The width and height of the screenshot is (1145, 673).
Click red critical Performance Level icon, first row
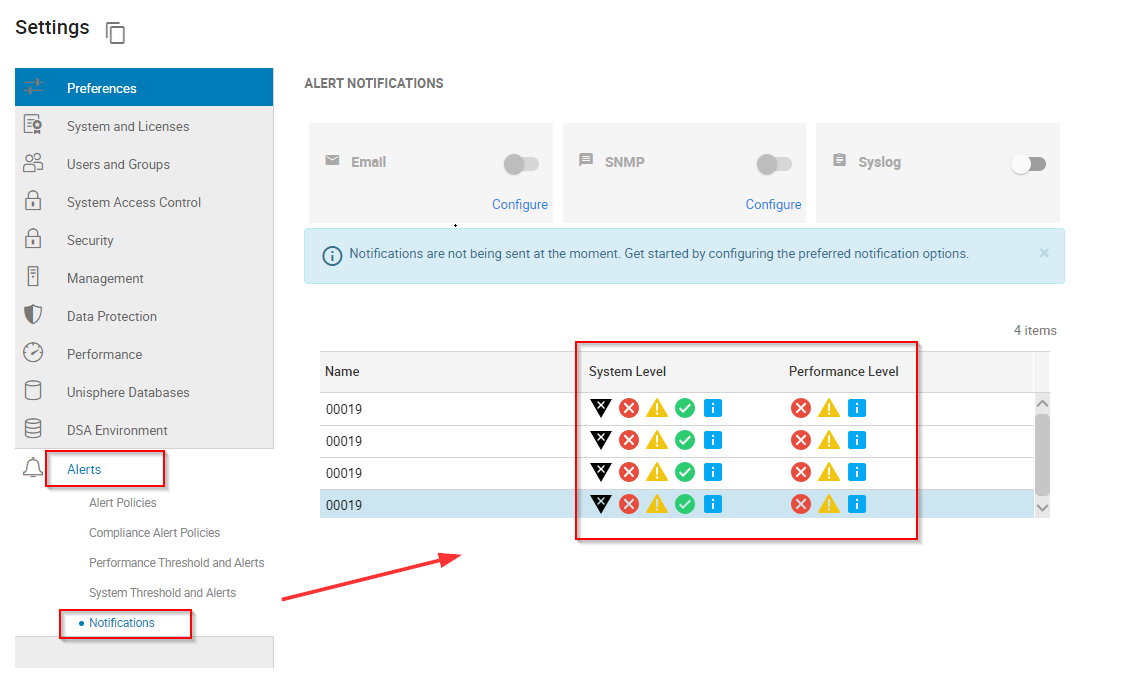(x=801, y=408)
